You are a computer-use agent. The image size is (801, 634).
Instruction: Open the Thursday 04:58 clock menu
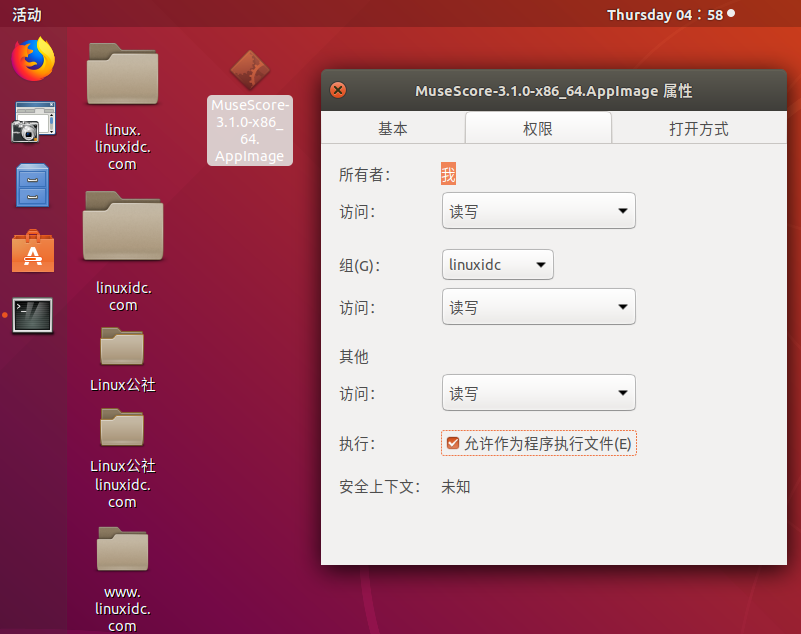[670, 14]
